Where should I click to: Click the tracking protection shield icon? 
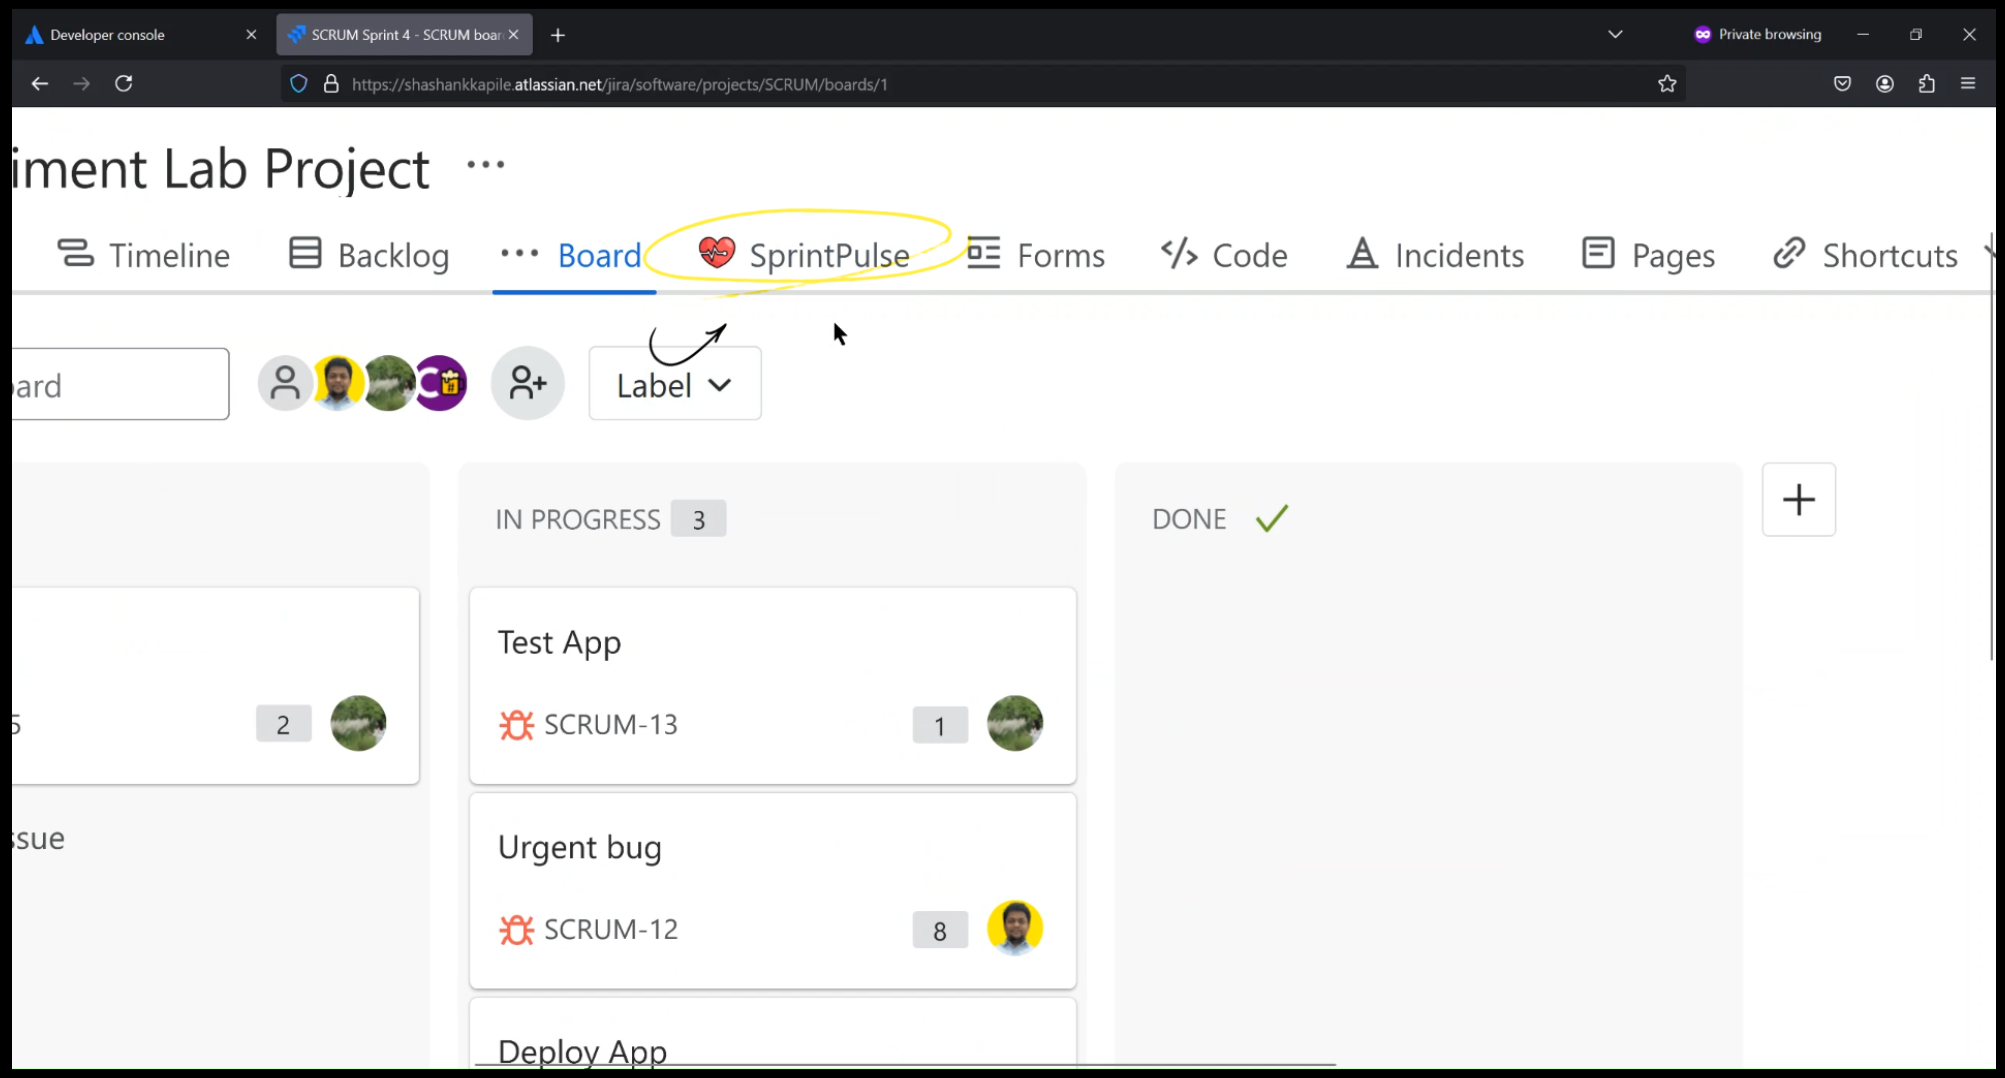(298, 84)
